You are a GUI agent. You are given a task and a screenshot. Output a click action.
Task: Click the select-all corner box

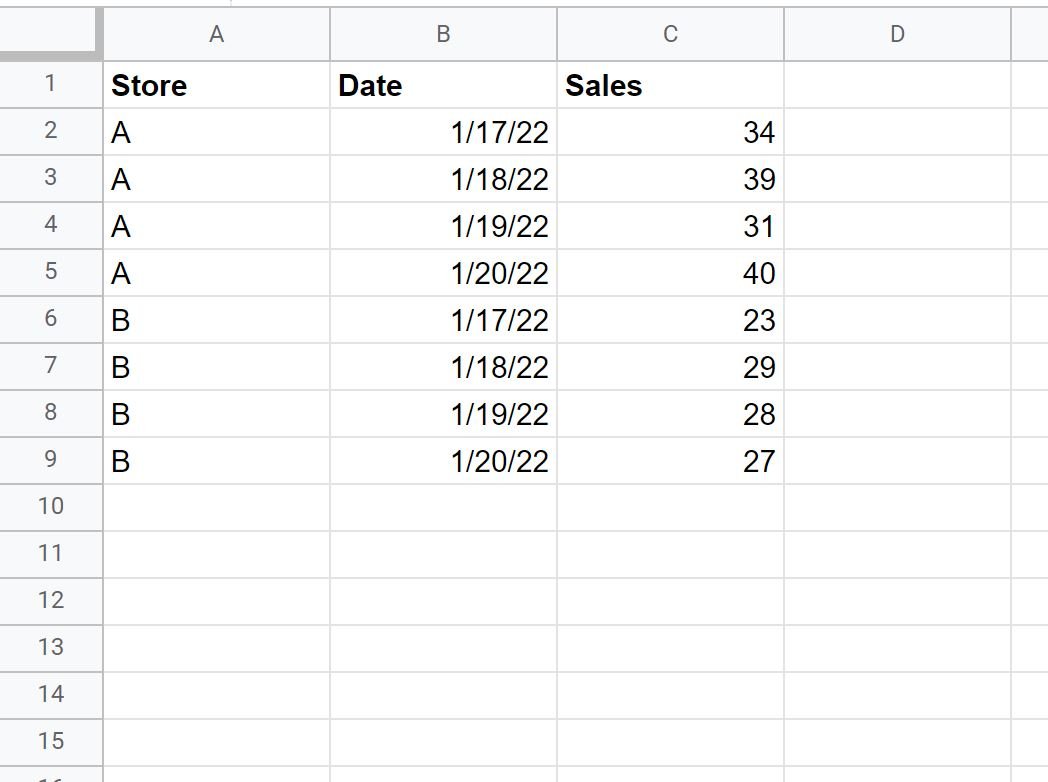click(x=49, y=31)
